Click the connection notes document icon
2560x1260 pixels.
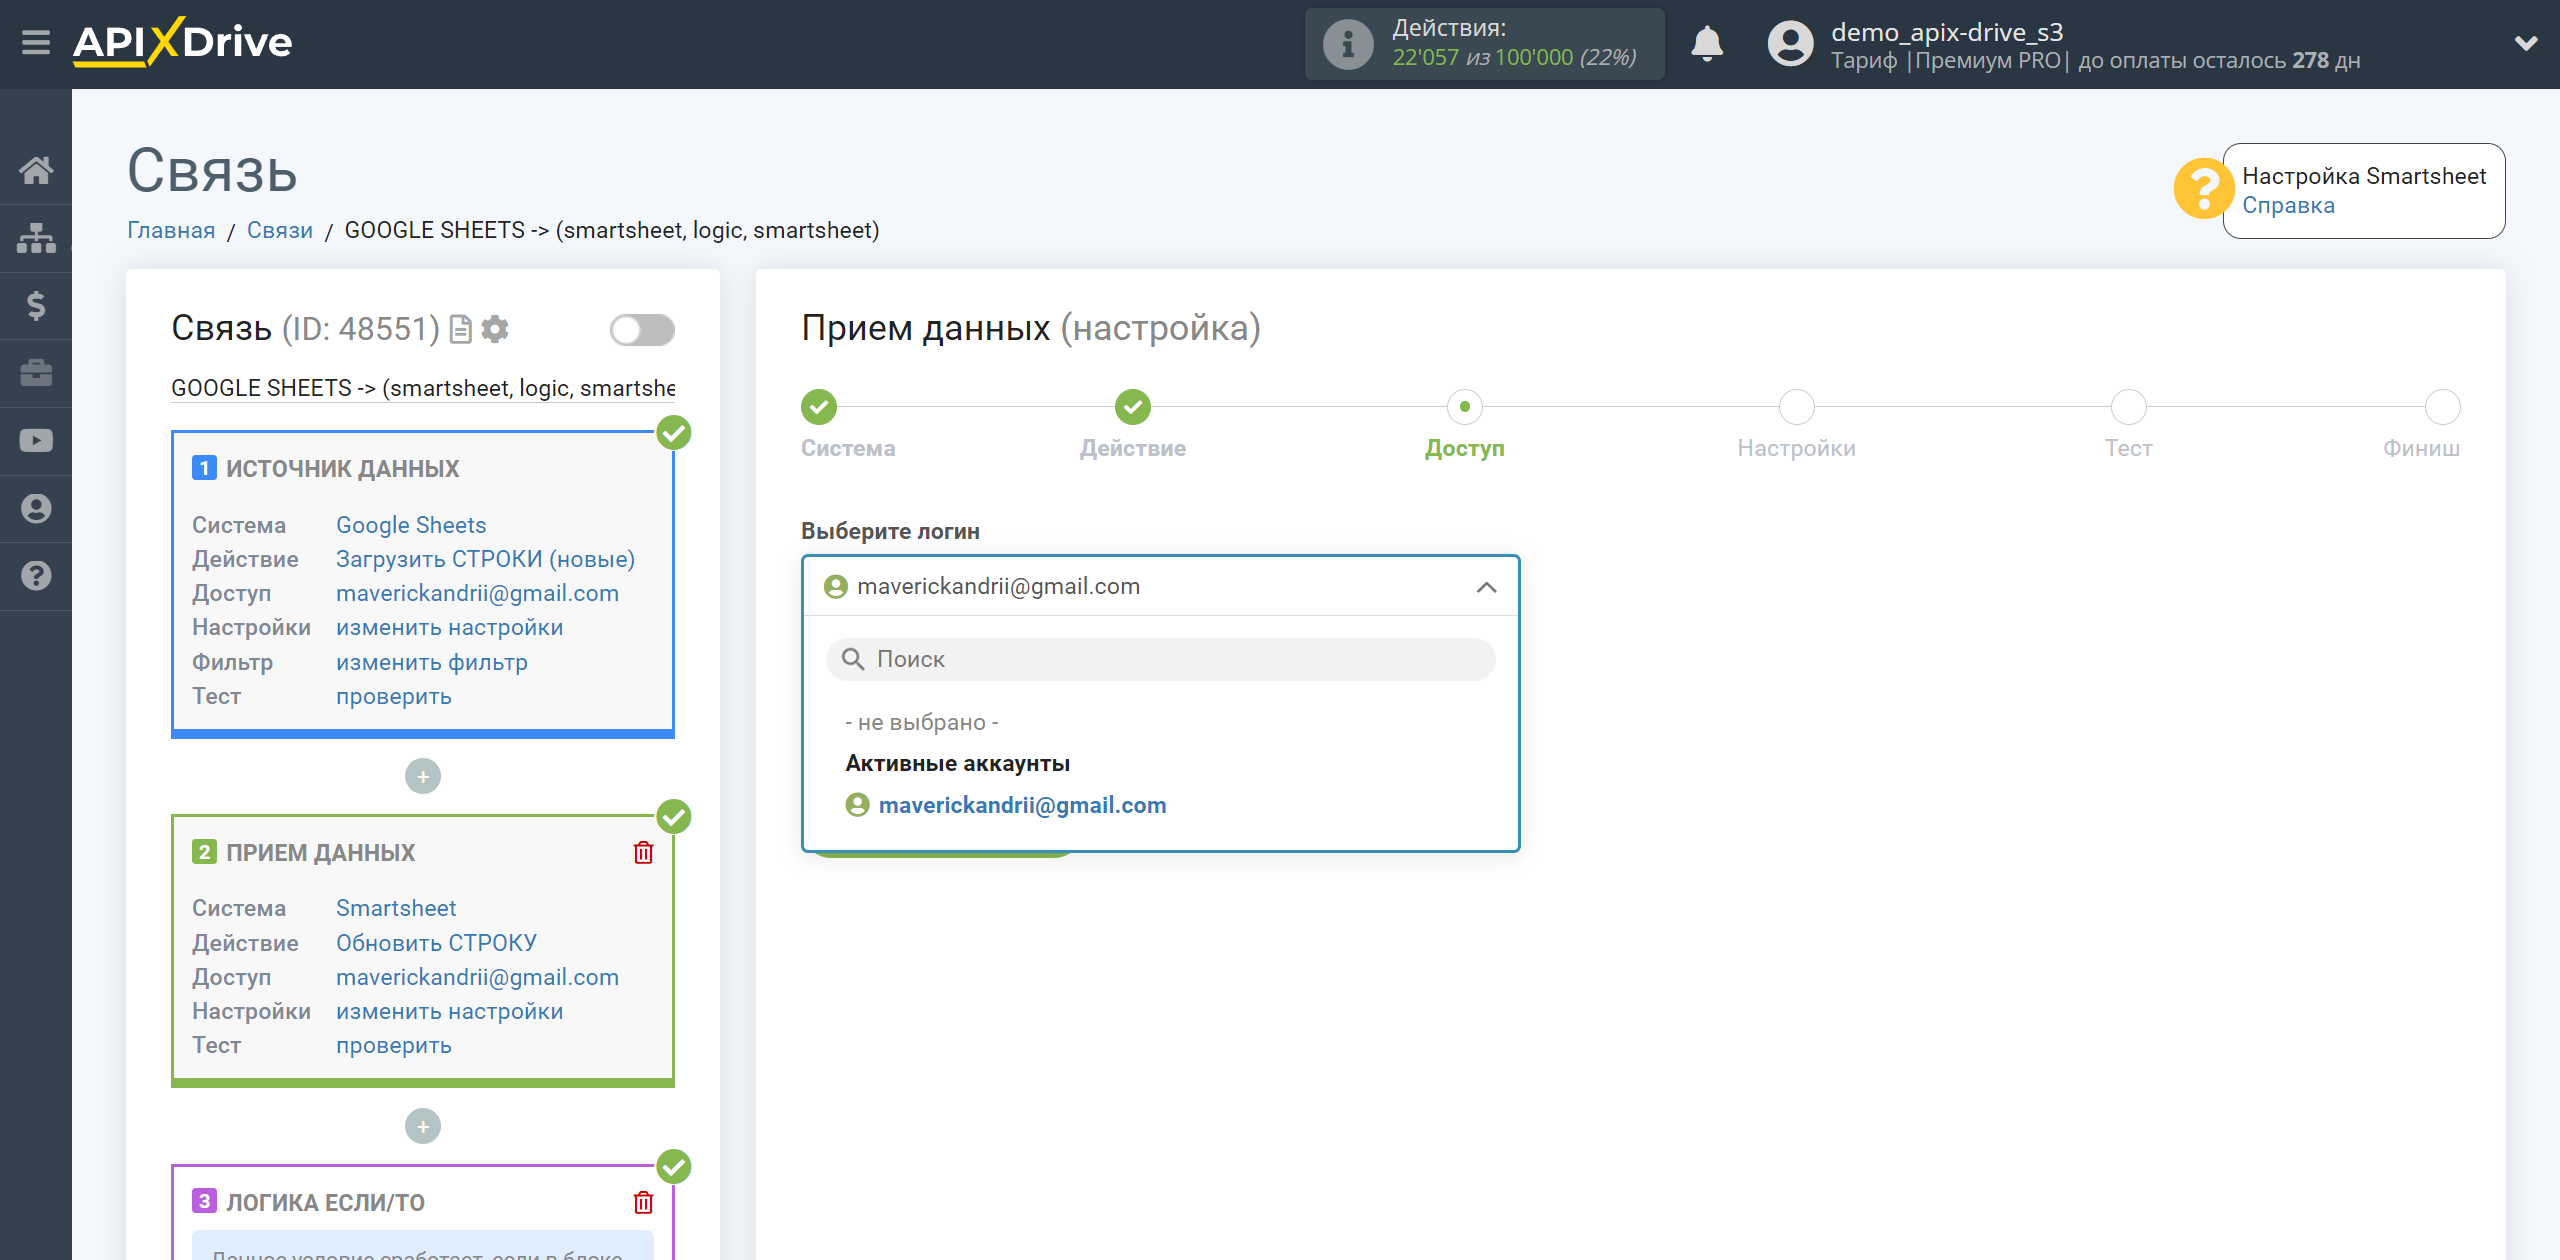(461, 329)
